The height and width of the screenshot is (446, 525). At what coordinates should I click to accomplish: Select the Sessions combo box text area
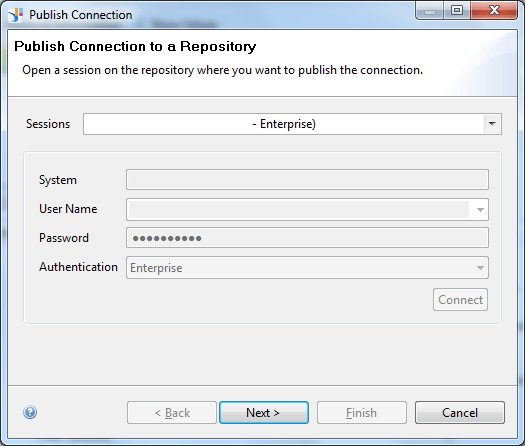coord(284,124)
